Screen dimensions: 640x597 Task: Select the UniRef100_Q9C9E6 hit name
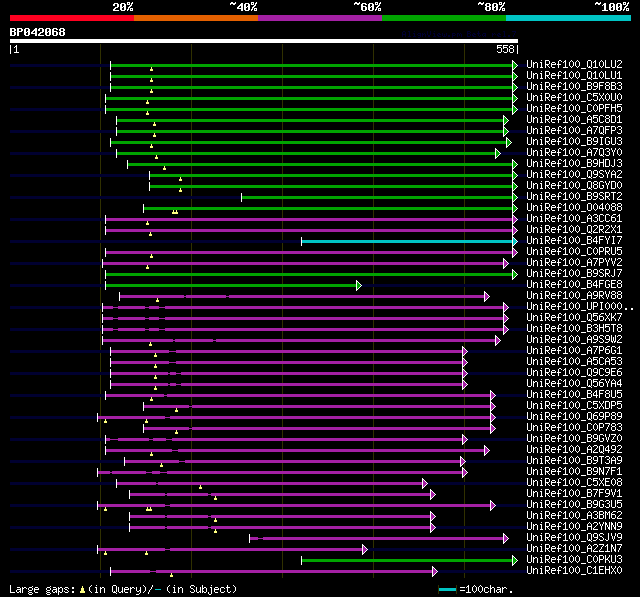[x=574, y=373]
